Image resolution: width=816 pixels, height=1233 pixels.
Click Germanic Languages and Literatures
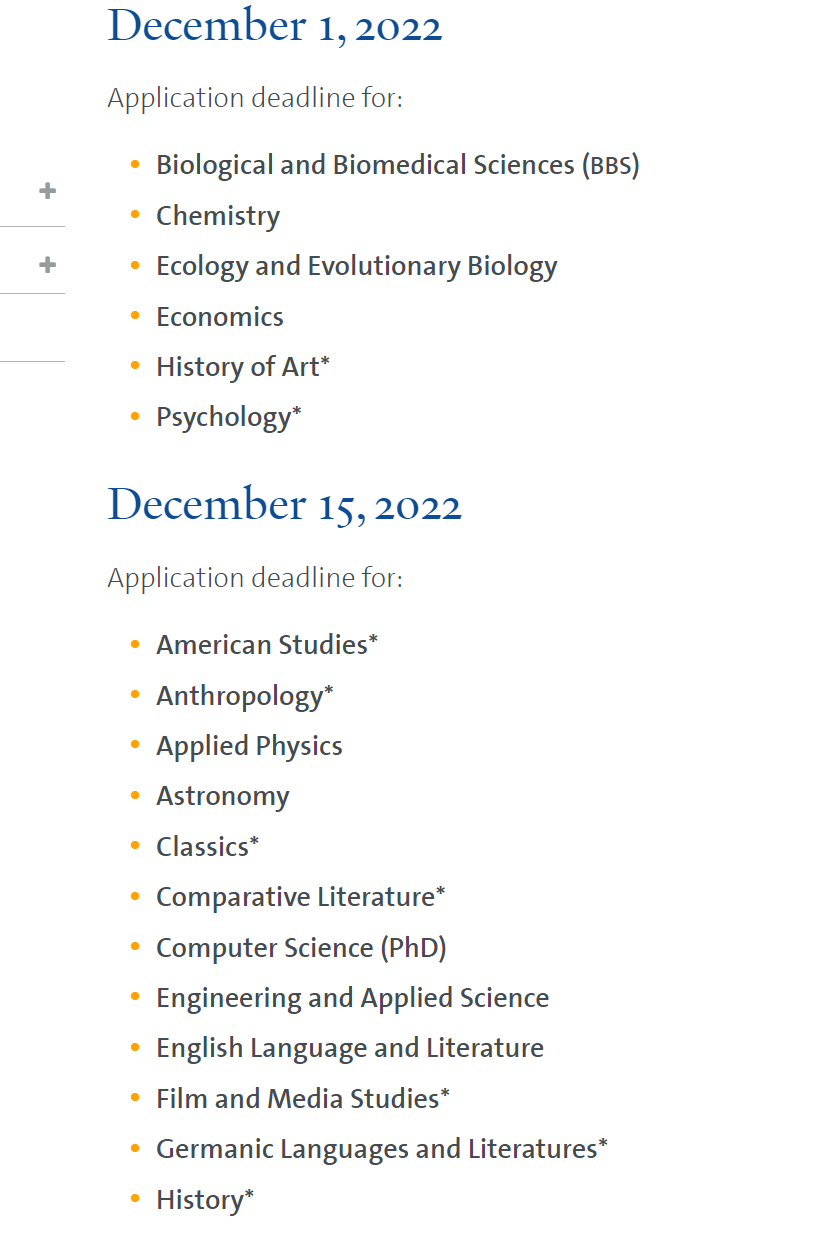click(381, 1149)
